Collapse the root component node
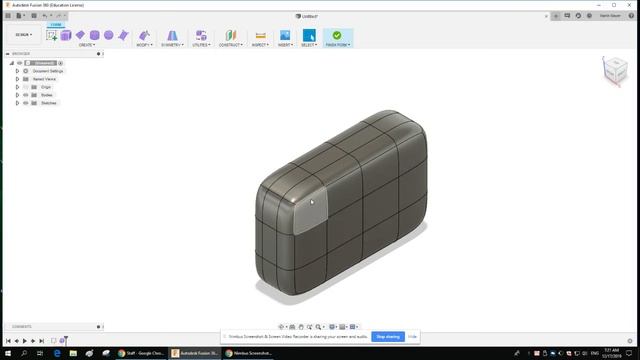 (x=11, y=63)
